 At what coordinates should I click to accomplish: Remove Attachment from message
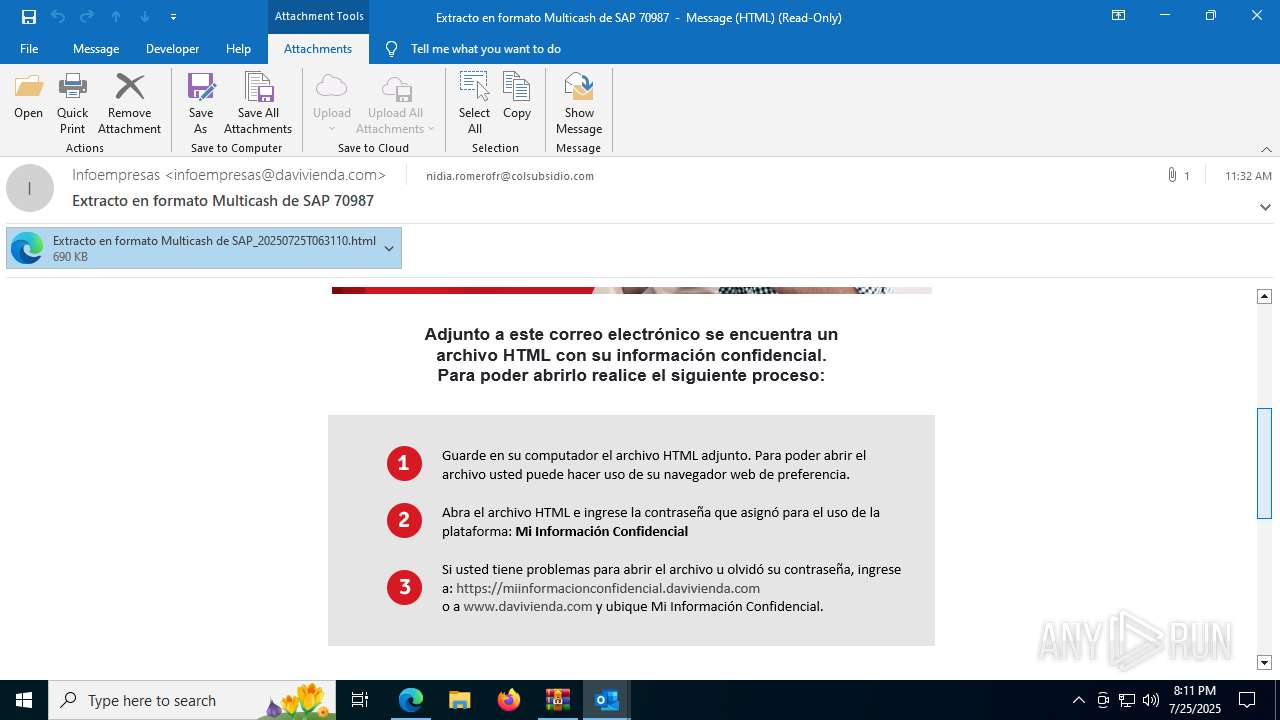pyautogui.click(x=129, y=103)
